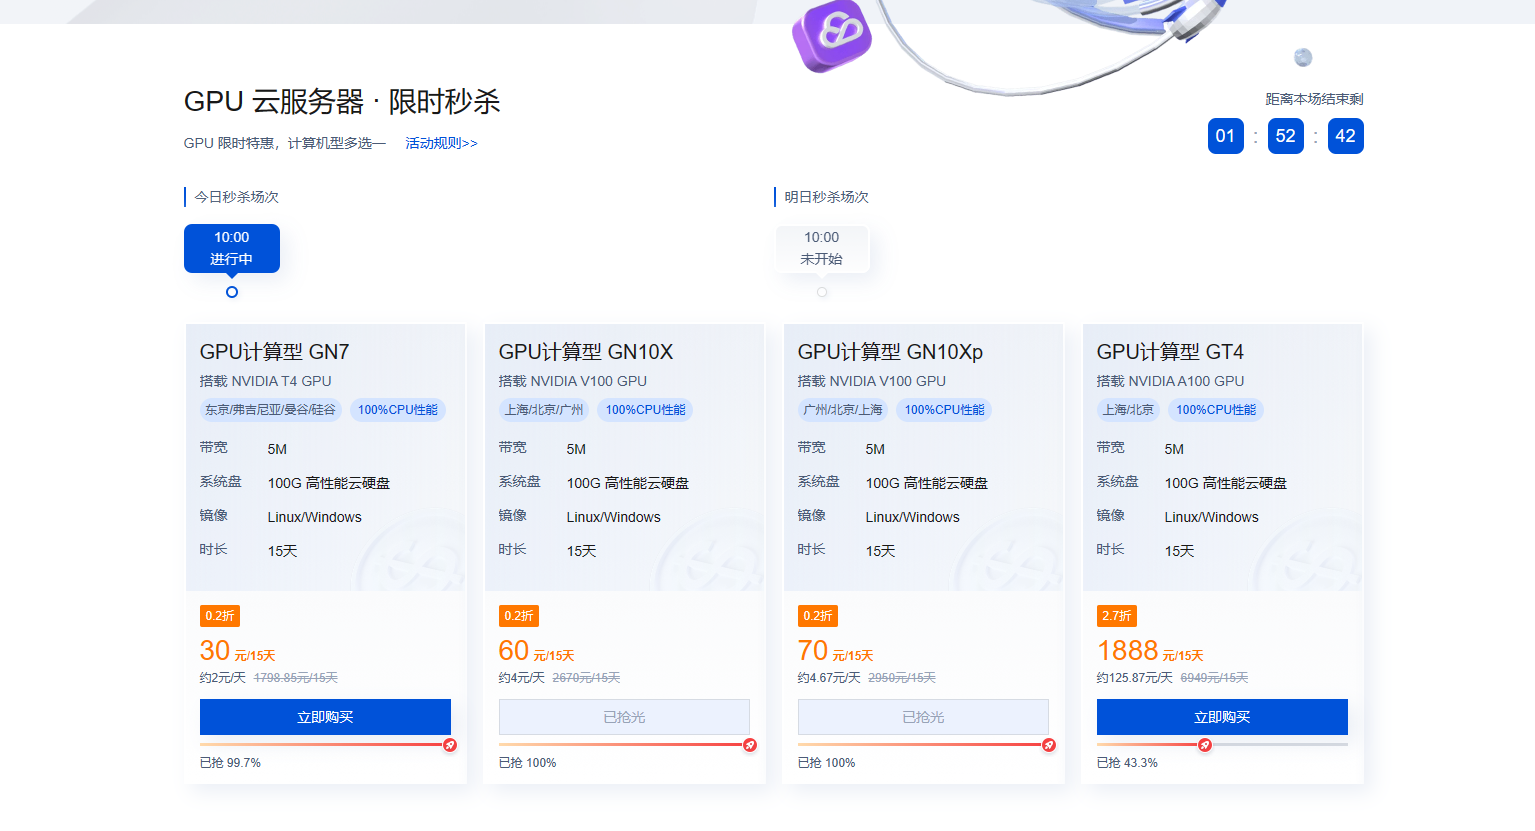Click GN7 sales progress bar
This screenshot has height=831, width=1535.
[325, 744]
